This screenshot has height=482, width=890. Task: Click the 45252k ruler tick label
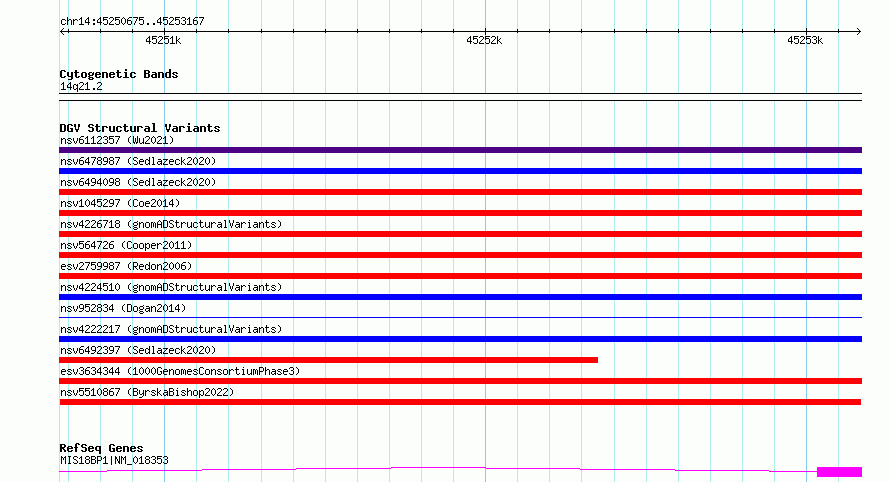point(484,40)
